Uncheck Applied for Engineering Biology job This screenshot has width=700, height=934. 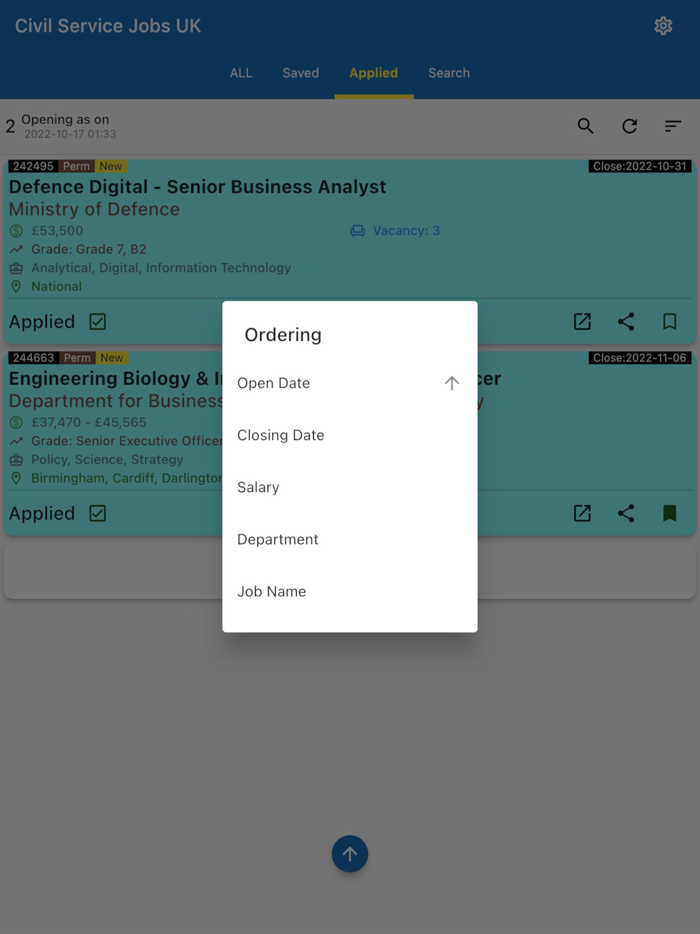coord(98,513)
